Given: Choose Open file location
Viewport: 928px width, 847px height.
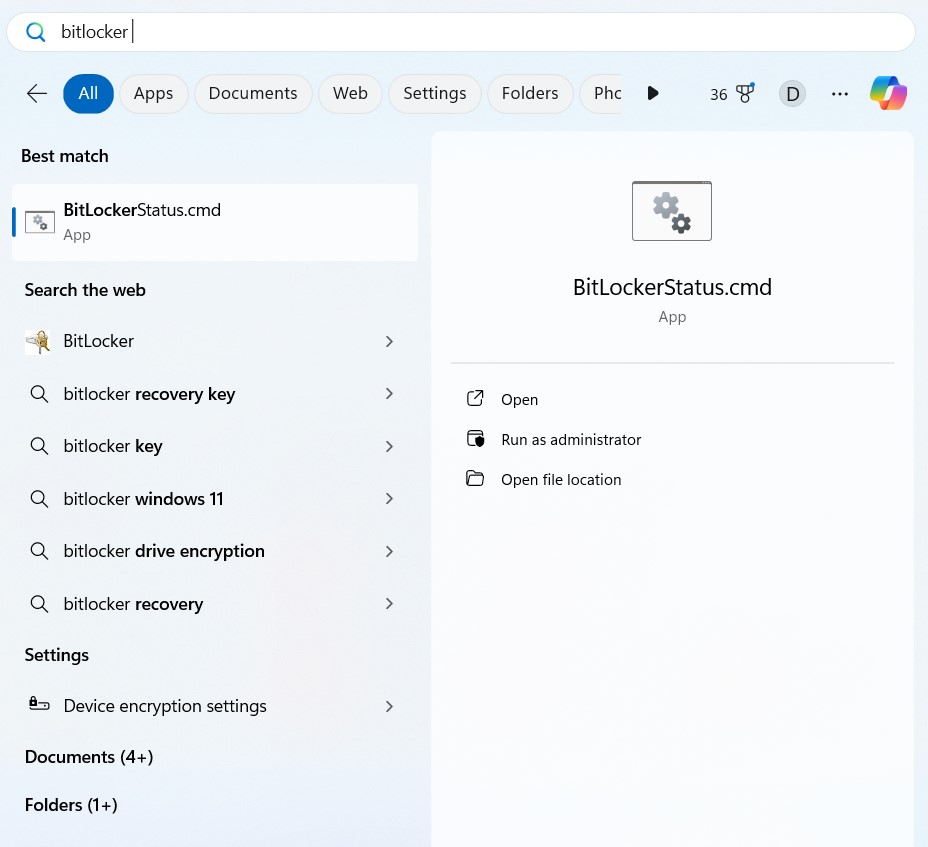Looking at the screenshot, I should tap(561, 479).
